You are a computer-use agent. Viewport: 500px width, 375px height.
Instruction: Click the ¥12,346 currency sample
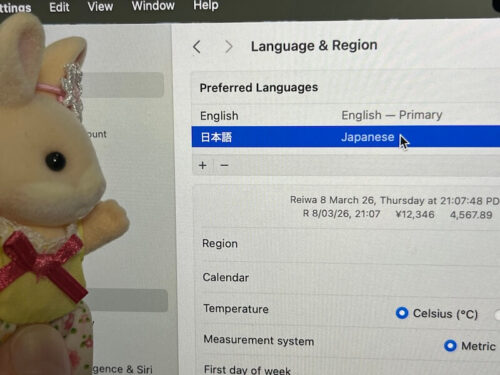pyautogui.click(x=415, y=214)
